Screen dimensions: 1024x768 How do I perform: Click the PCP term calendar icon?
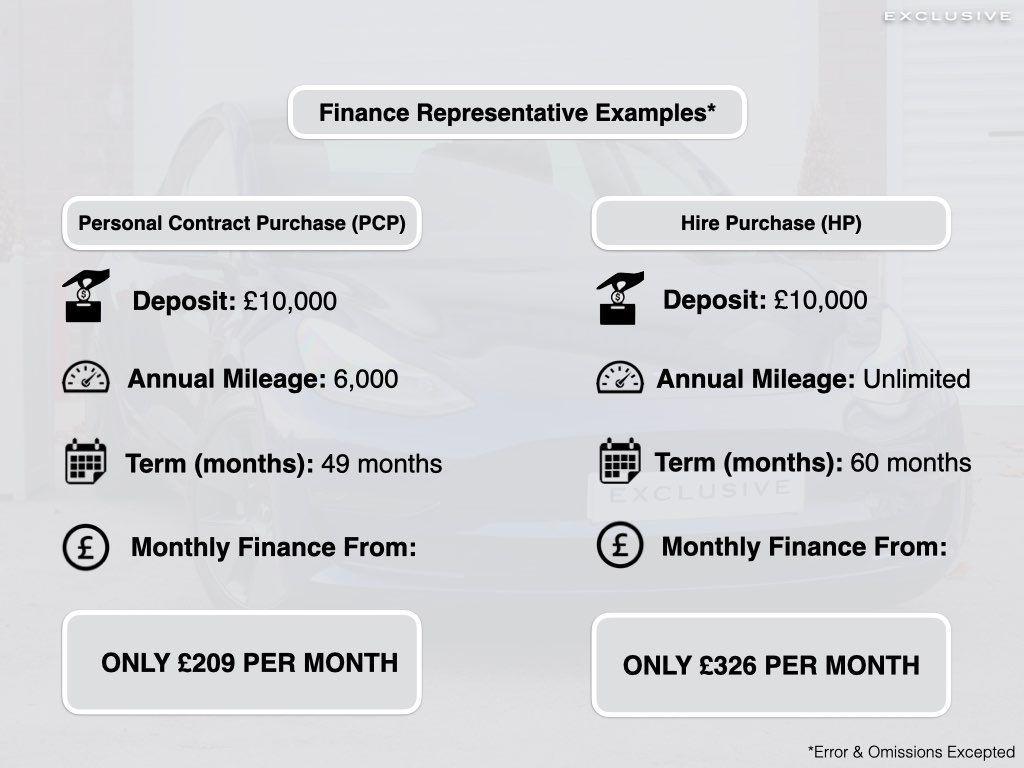(86, 461)
